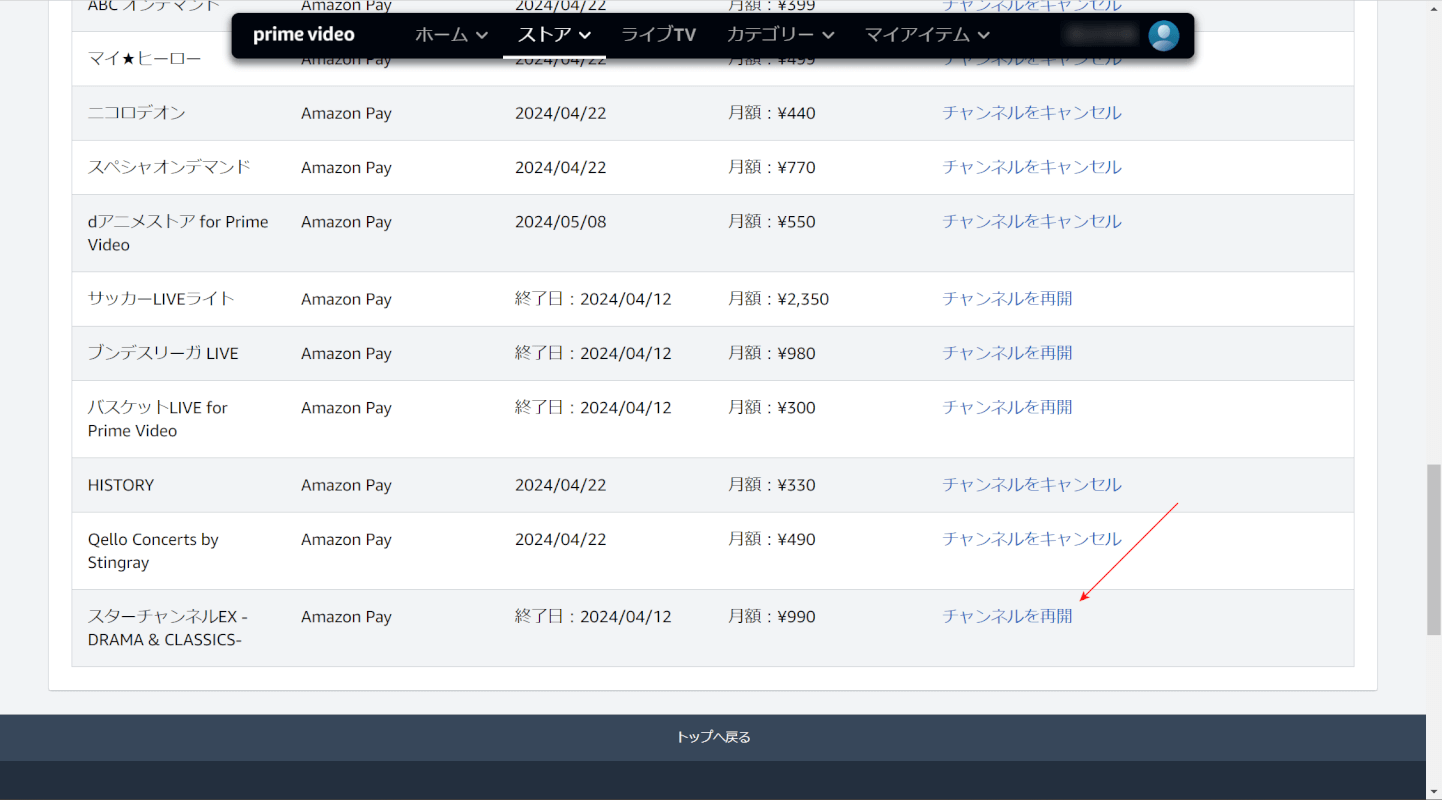Click スターチャンネルEX row's 終了日：2024/04/12
1442x800 pixels.
[x=593, y=617]
